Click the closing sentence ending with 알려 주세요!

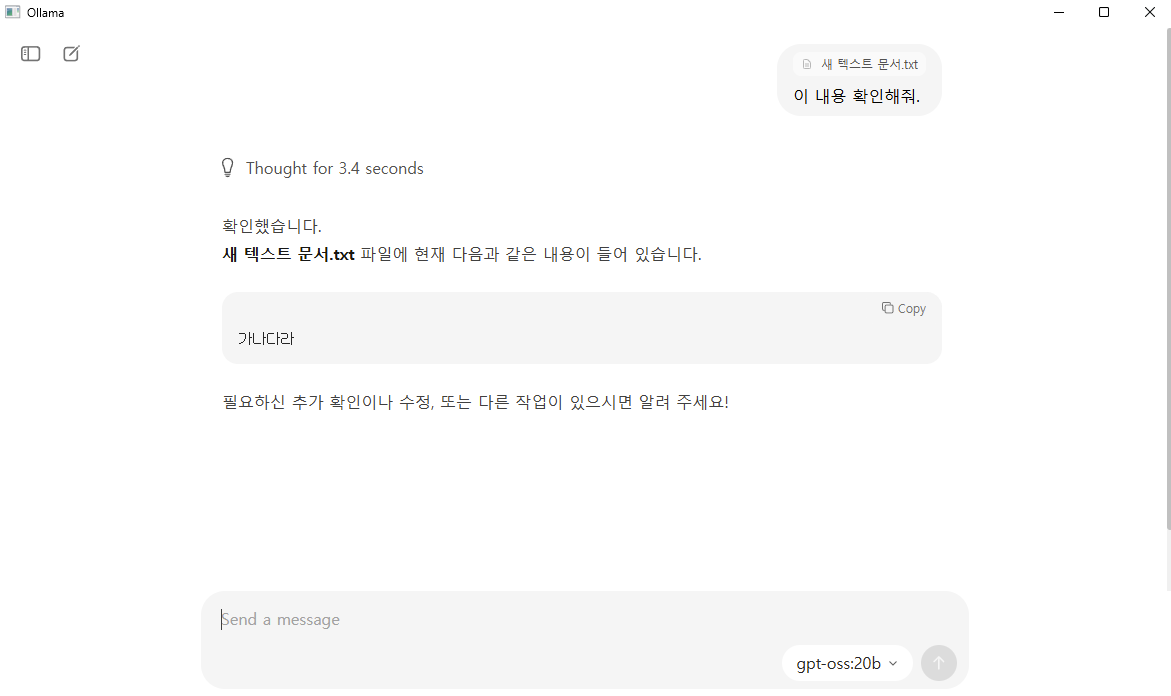(476, 403)
